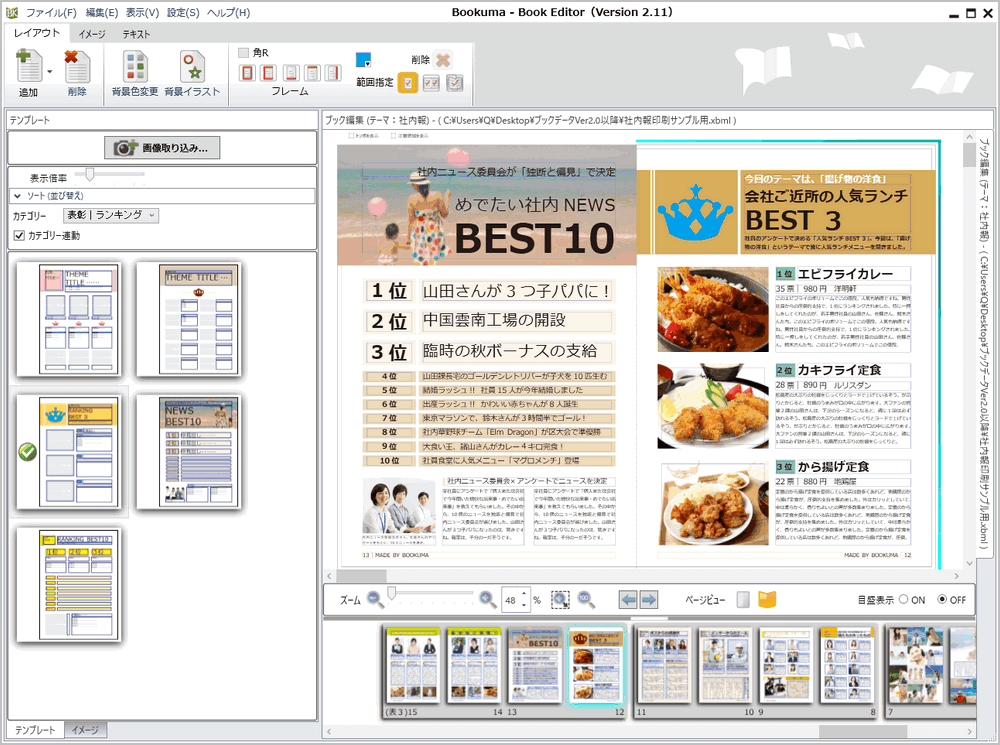Go to next page with right arrow
The image size is (1000, 745).
pos(649,600)
